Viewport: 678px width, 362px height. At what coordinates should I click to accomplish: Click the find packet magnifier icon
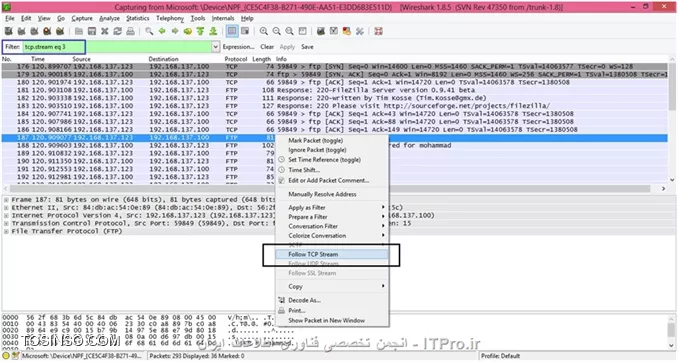click(x=149, y=31)
